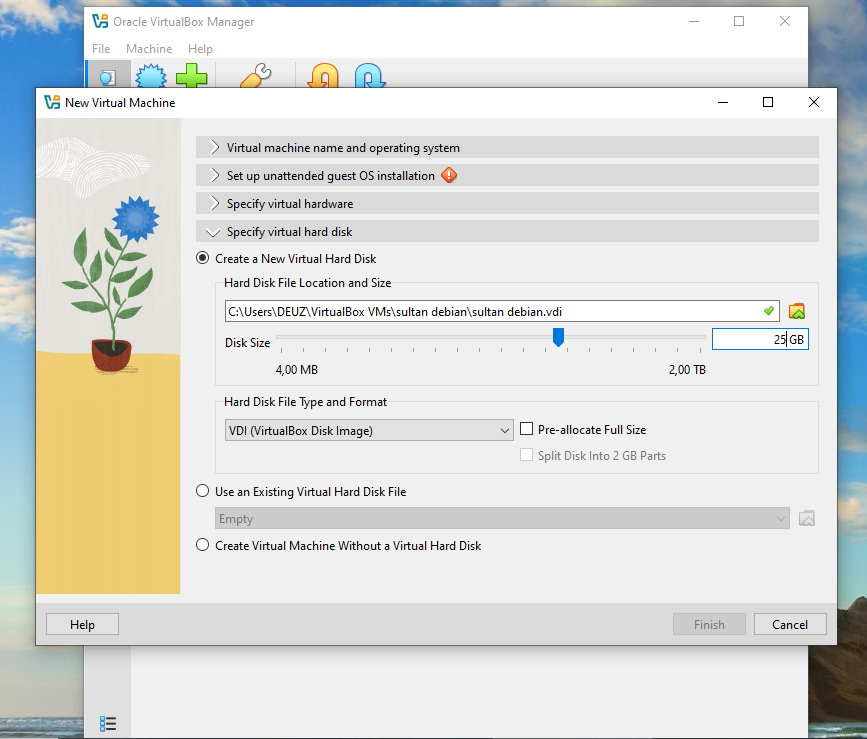Click the 4,00 MB minimum size label
The height and width of the screenshot is (739, 867).
click(297, 369)
